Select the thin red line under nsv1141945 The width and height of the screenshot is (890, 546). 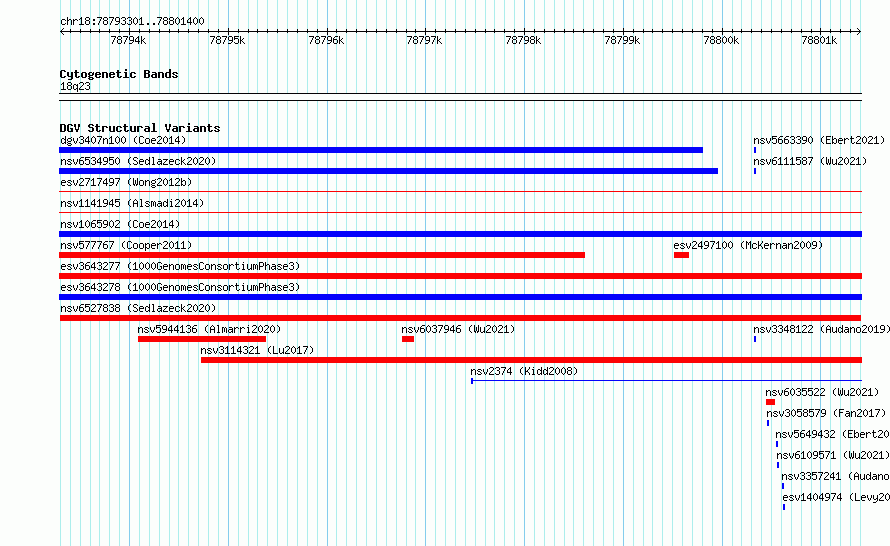point(460,213)
